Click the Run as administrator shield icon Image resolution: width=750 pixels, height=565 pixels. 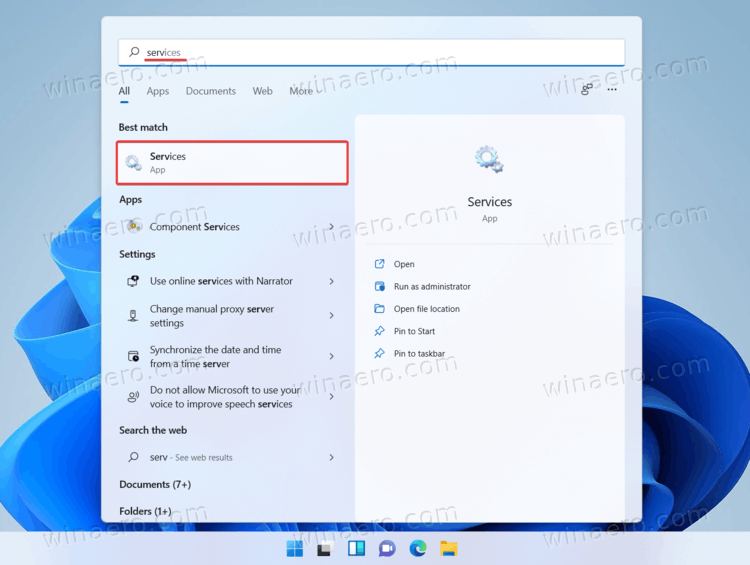click(x=379, y=286)
